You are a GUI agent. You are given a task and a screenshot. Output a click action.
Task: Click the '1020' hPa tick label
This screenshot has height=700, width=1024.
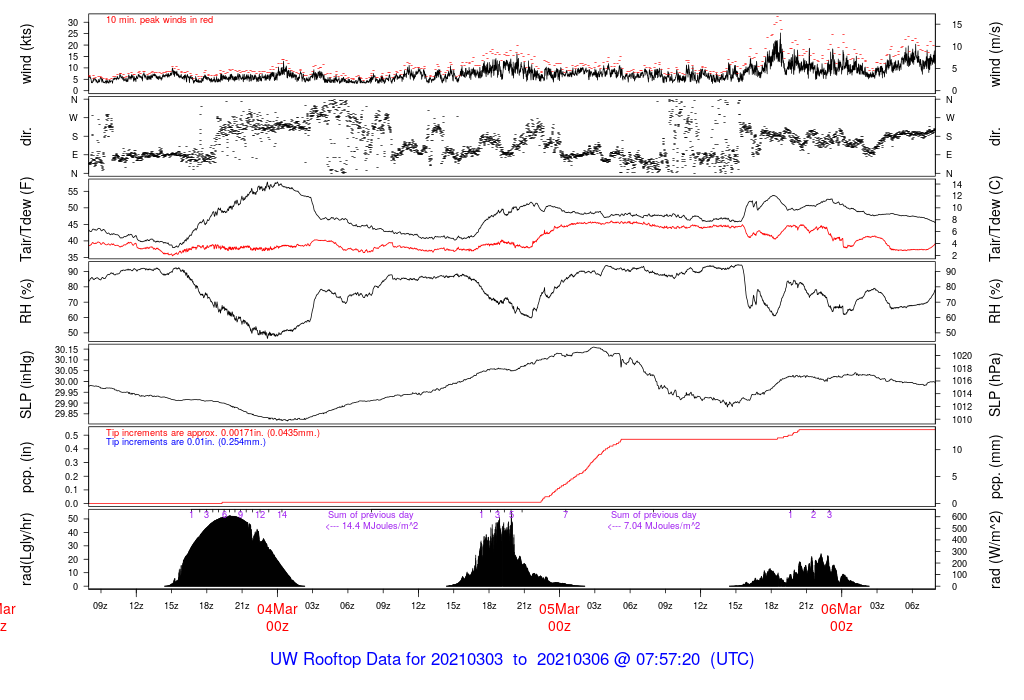(x=962, y=356)
